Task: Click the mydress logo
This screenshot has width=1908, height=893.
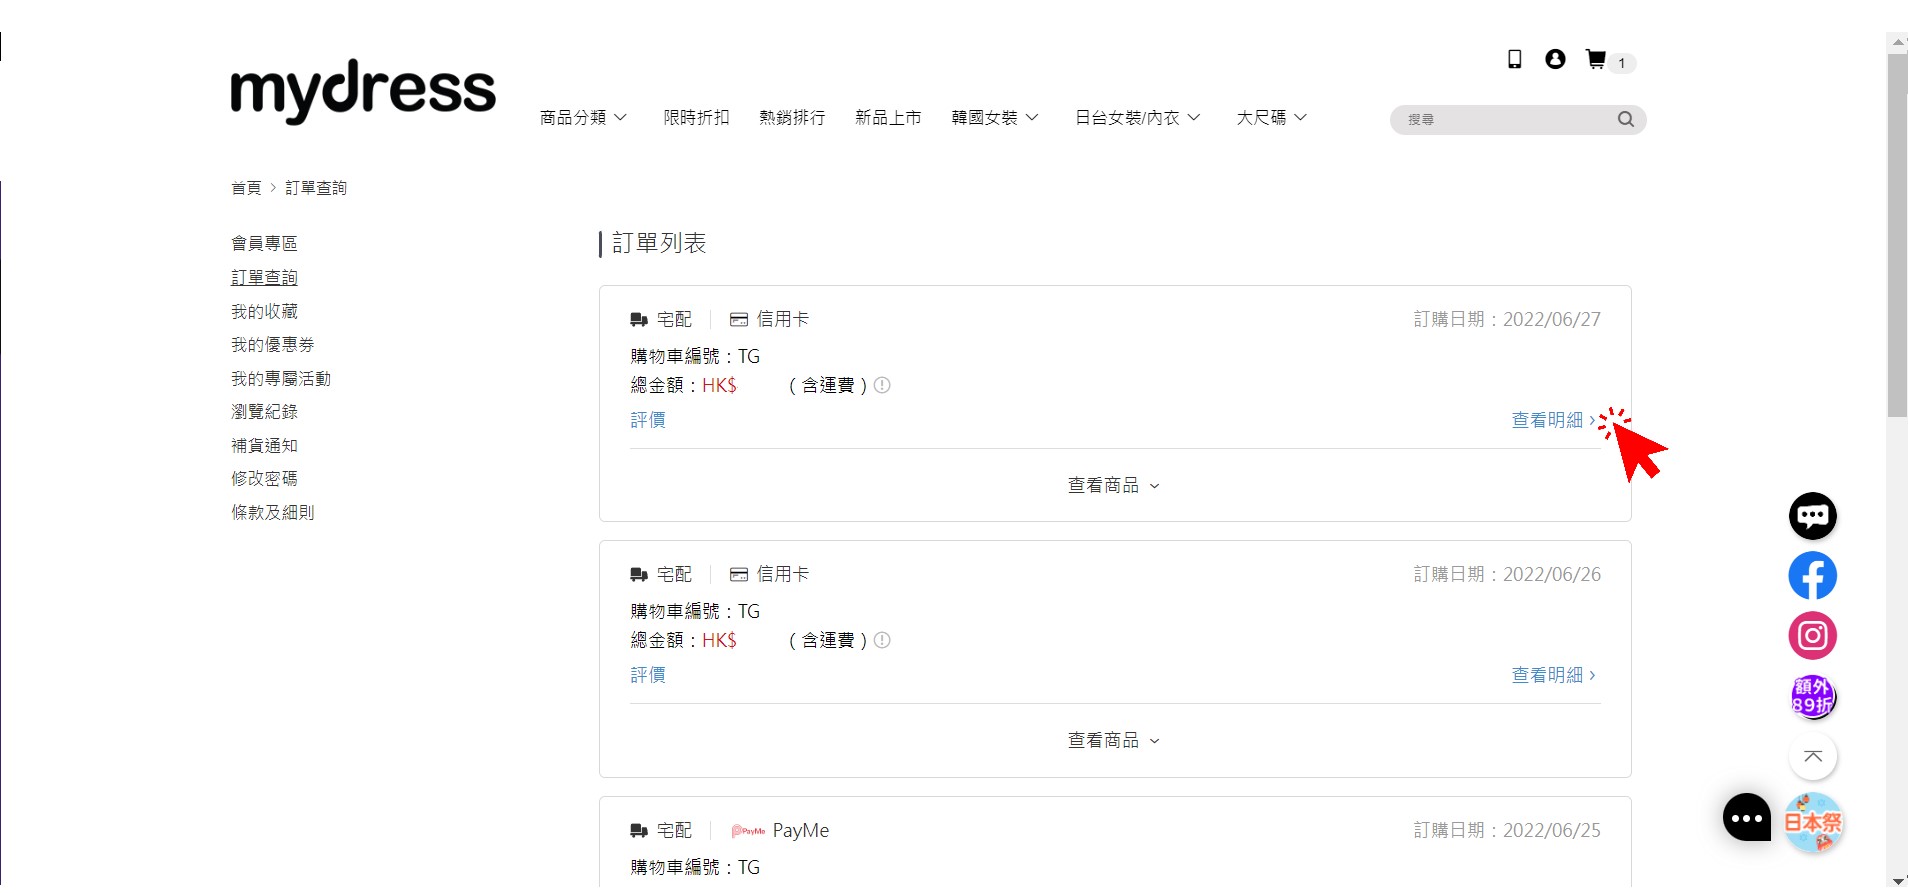Action: click(363, 91)
